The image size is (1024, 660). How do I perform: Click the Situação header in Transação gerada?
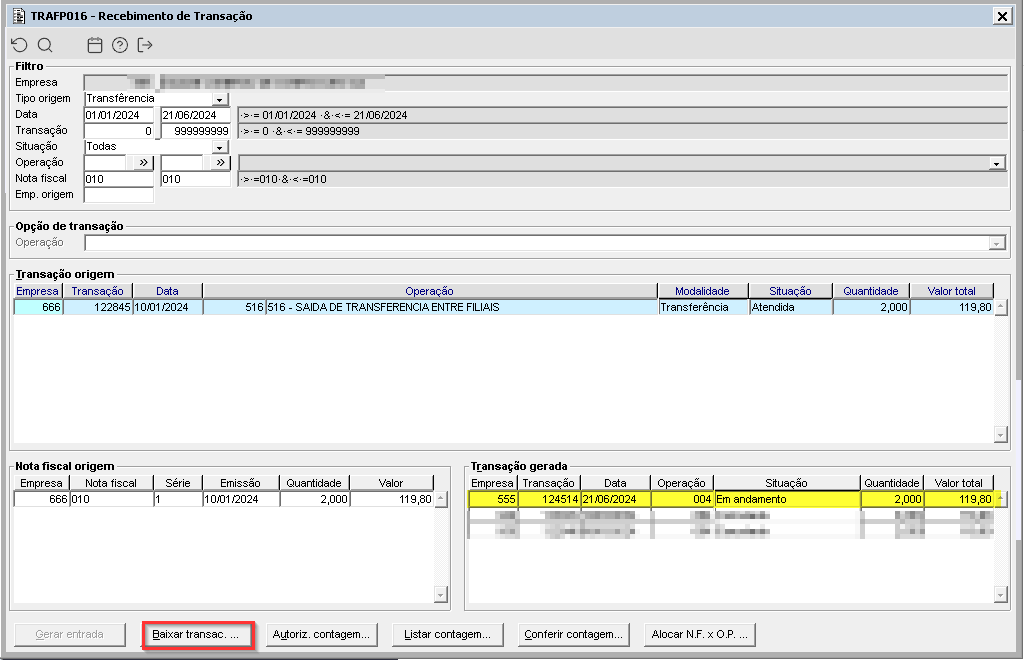coord(786,483)
